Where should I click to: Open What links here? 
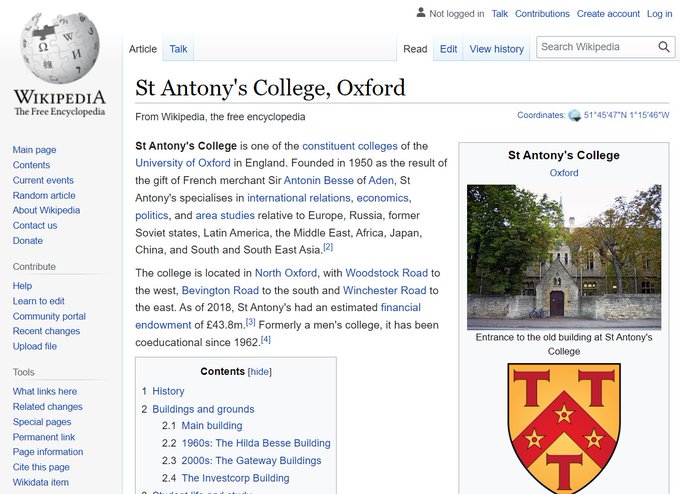pyautogui.click(x=45, y=391)
